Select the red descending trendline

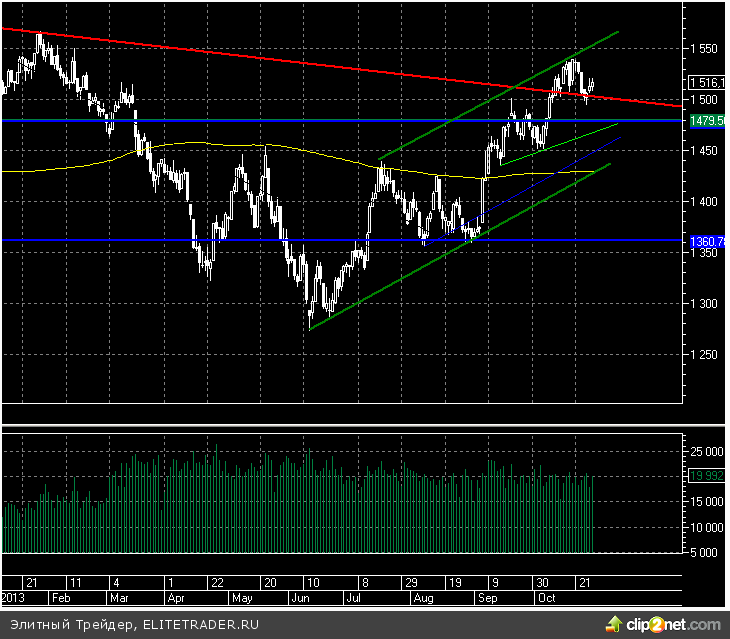[300, 62]
